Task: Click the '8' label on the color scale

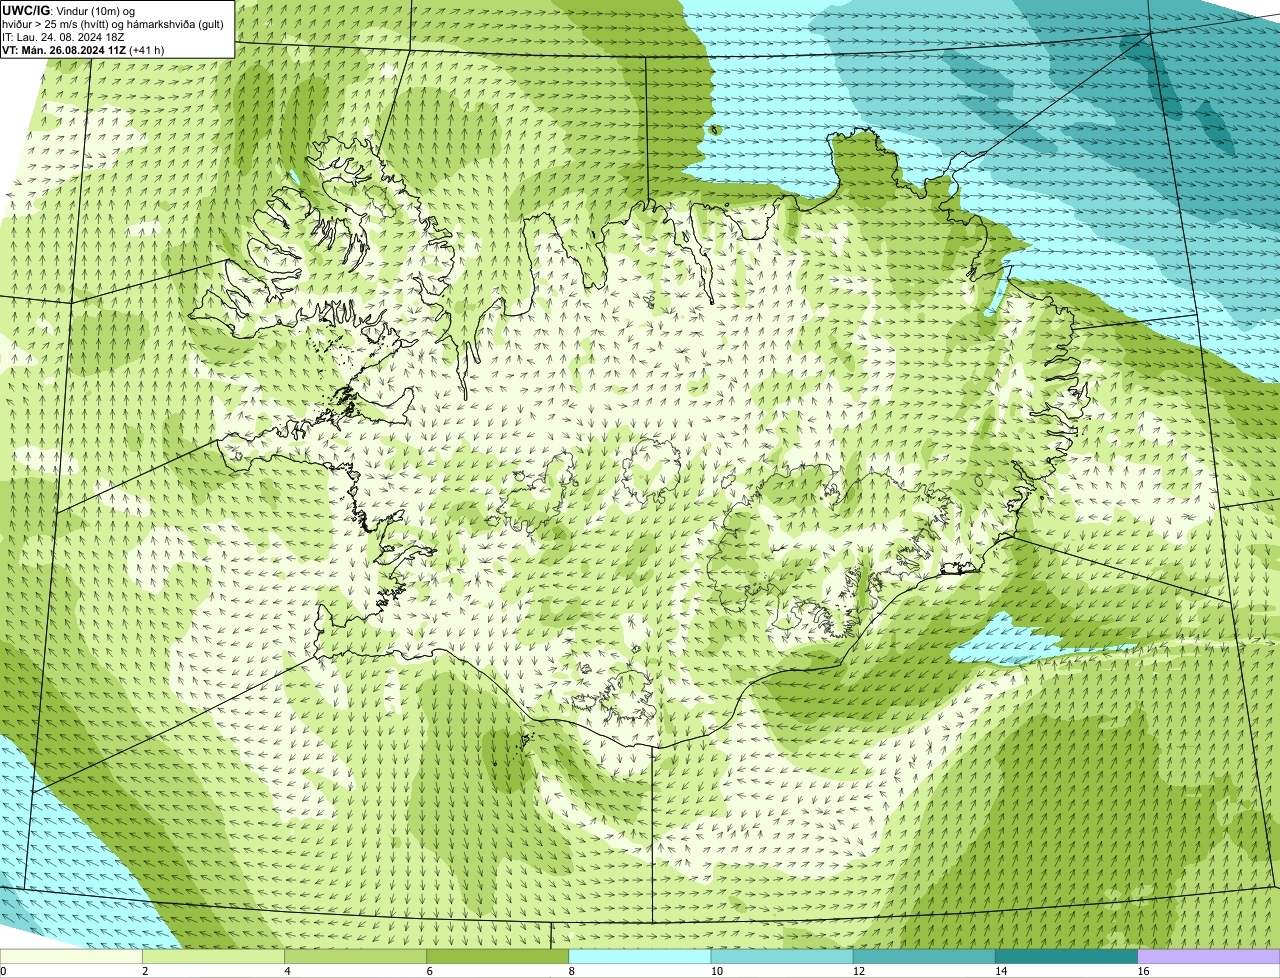Action: coord(571,971)
